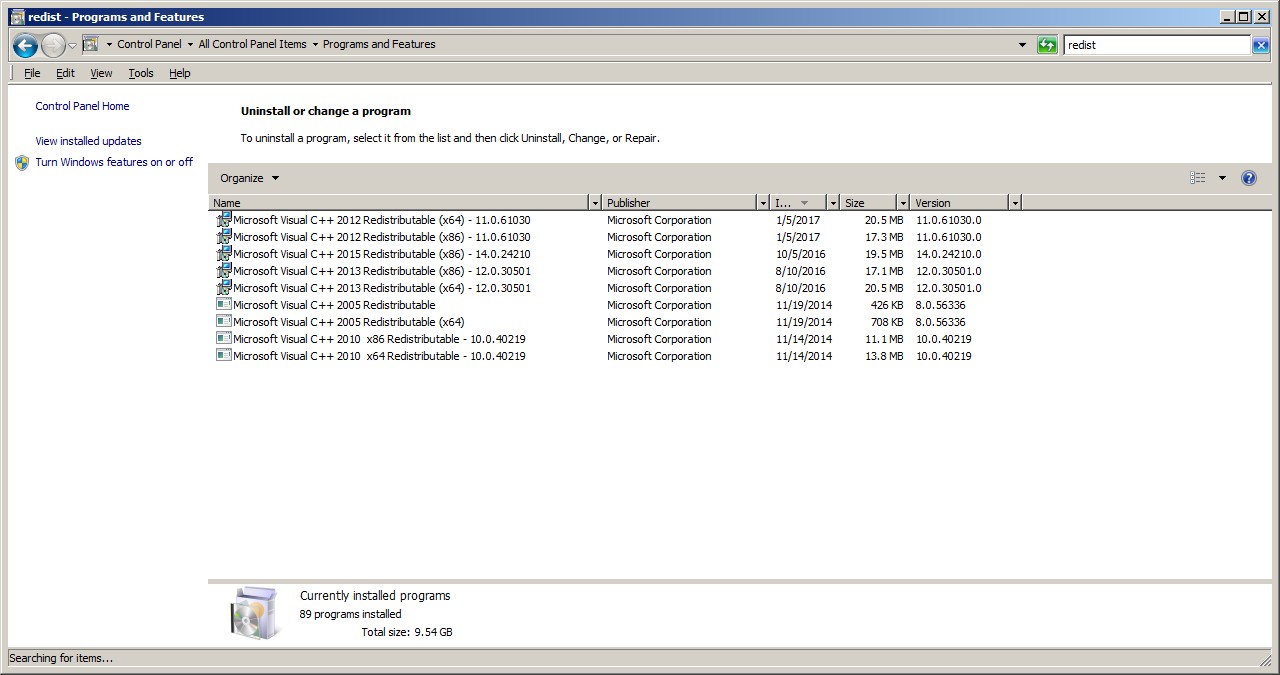Select Microsoft Visual C++ 2012 Redistributable (x64) - 11.0.61030

click(382, 220)
